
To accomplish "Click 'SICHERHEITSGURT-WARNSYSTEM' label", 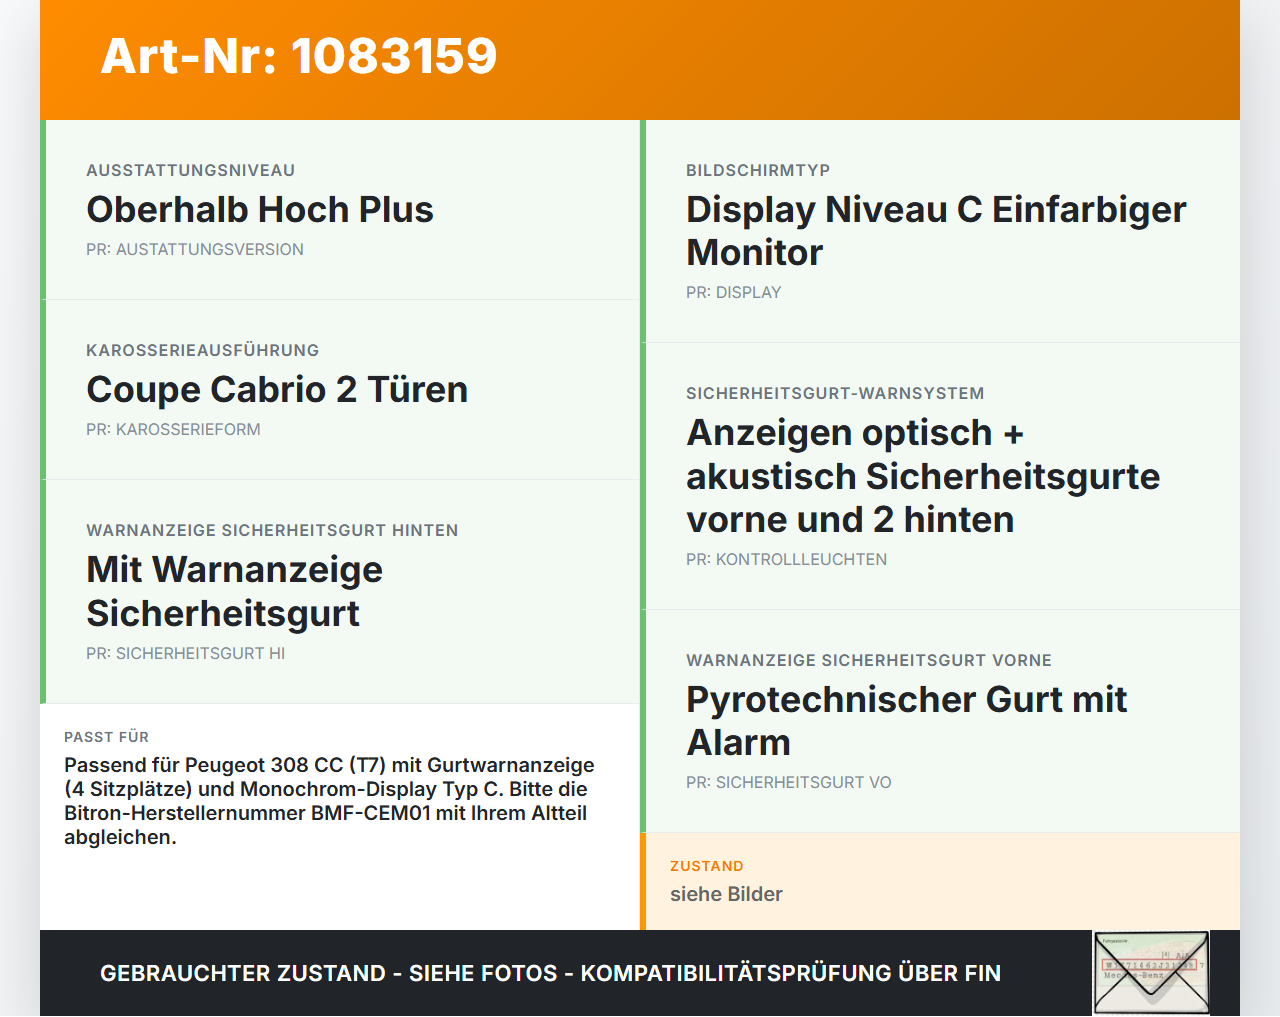I will click(x=835, y=393).
